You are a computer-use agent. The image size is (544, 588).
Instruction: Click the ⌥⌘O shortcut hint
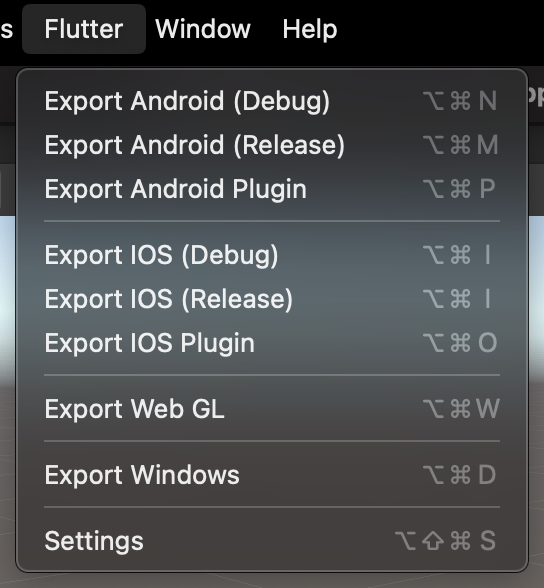click(460, 343)
